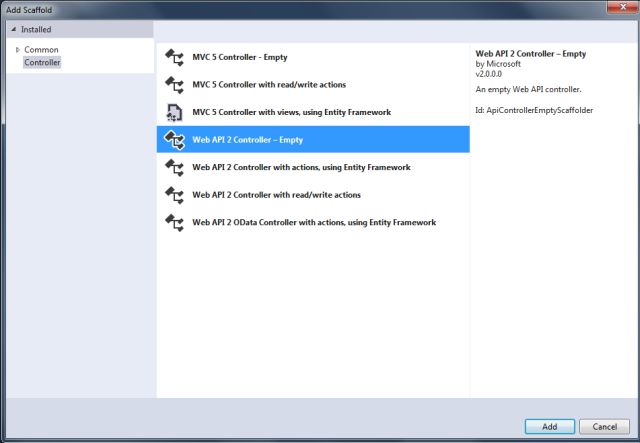Close the Add Scaffold dialog
Image resolution: width=640 pixels, height=443 pixels.
622,7
